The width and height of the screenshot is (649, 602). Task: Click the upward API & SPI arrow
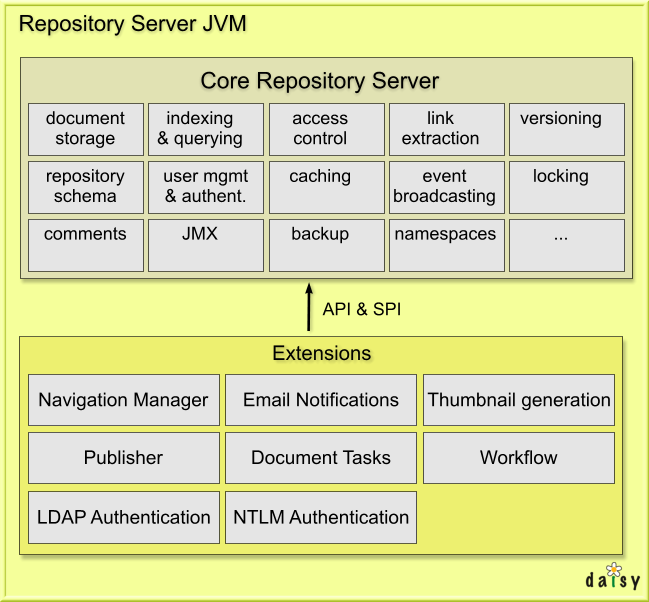pos(309,308)
